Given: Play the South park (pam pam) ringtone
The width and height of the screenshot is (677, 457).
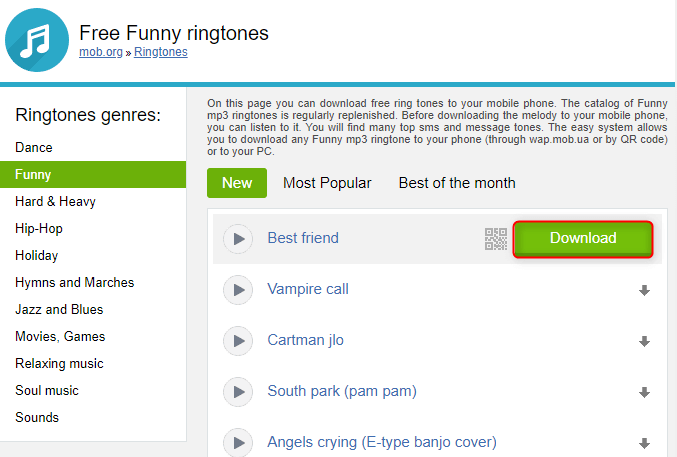Looking at the screenshot, I should (238, 391).
